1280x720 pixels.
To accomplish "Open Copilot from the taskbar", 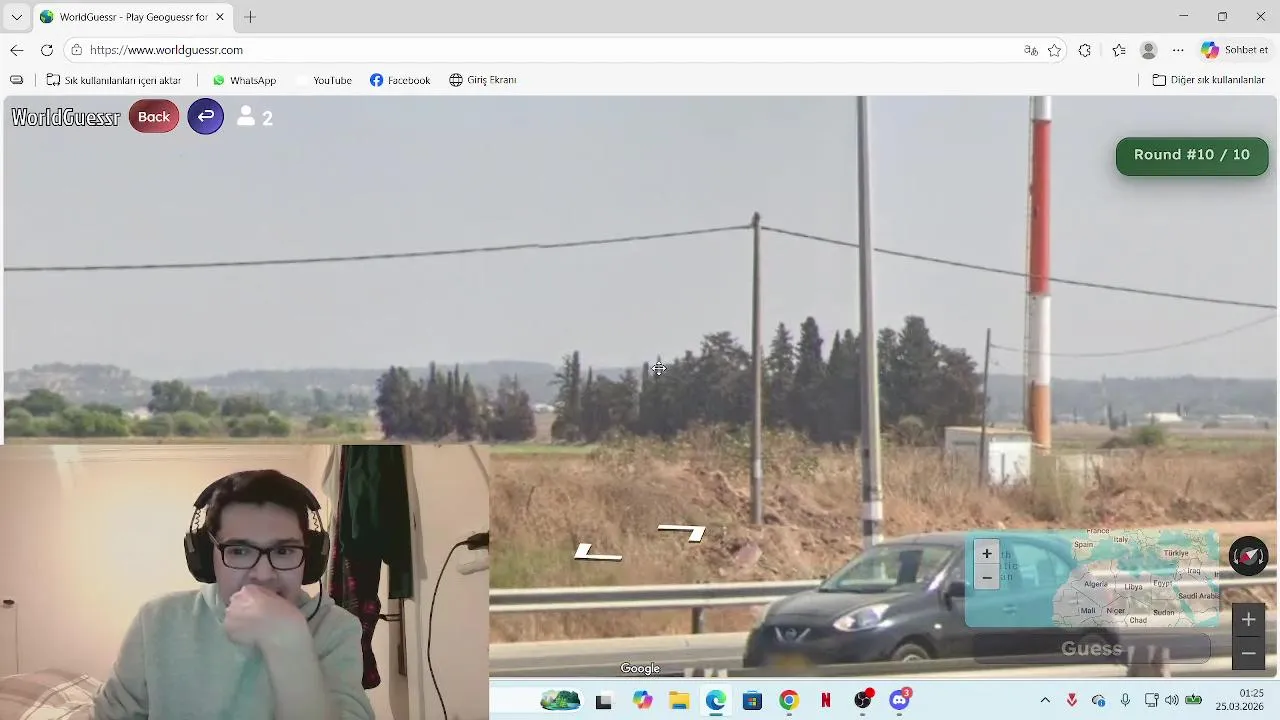I will (642, 701).
